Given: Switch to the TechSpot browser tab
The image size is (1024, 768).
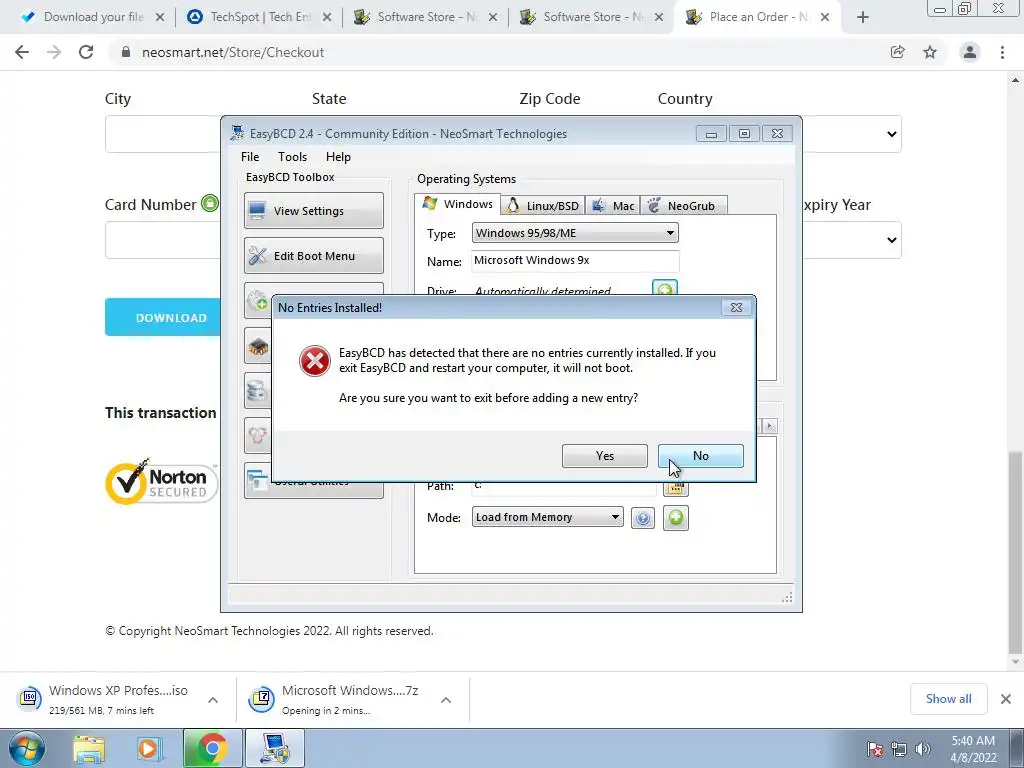Looking at the screenshot, I should tap(259, 17).
